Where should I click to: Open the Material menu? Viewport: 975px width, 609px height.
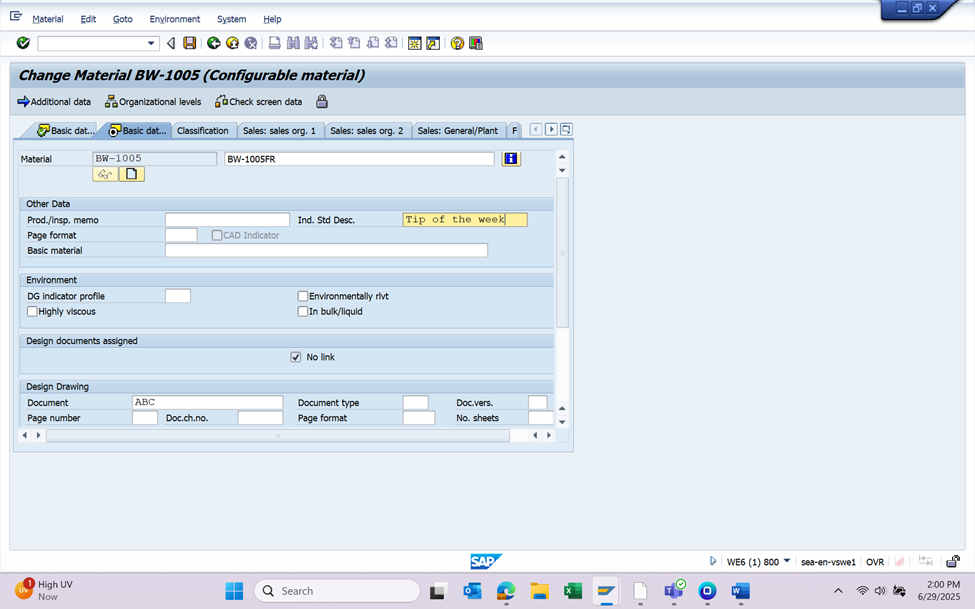48,19
